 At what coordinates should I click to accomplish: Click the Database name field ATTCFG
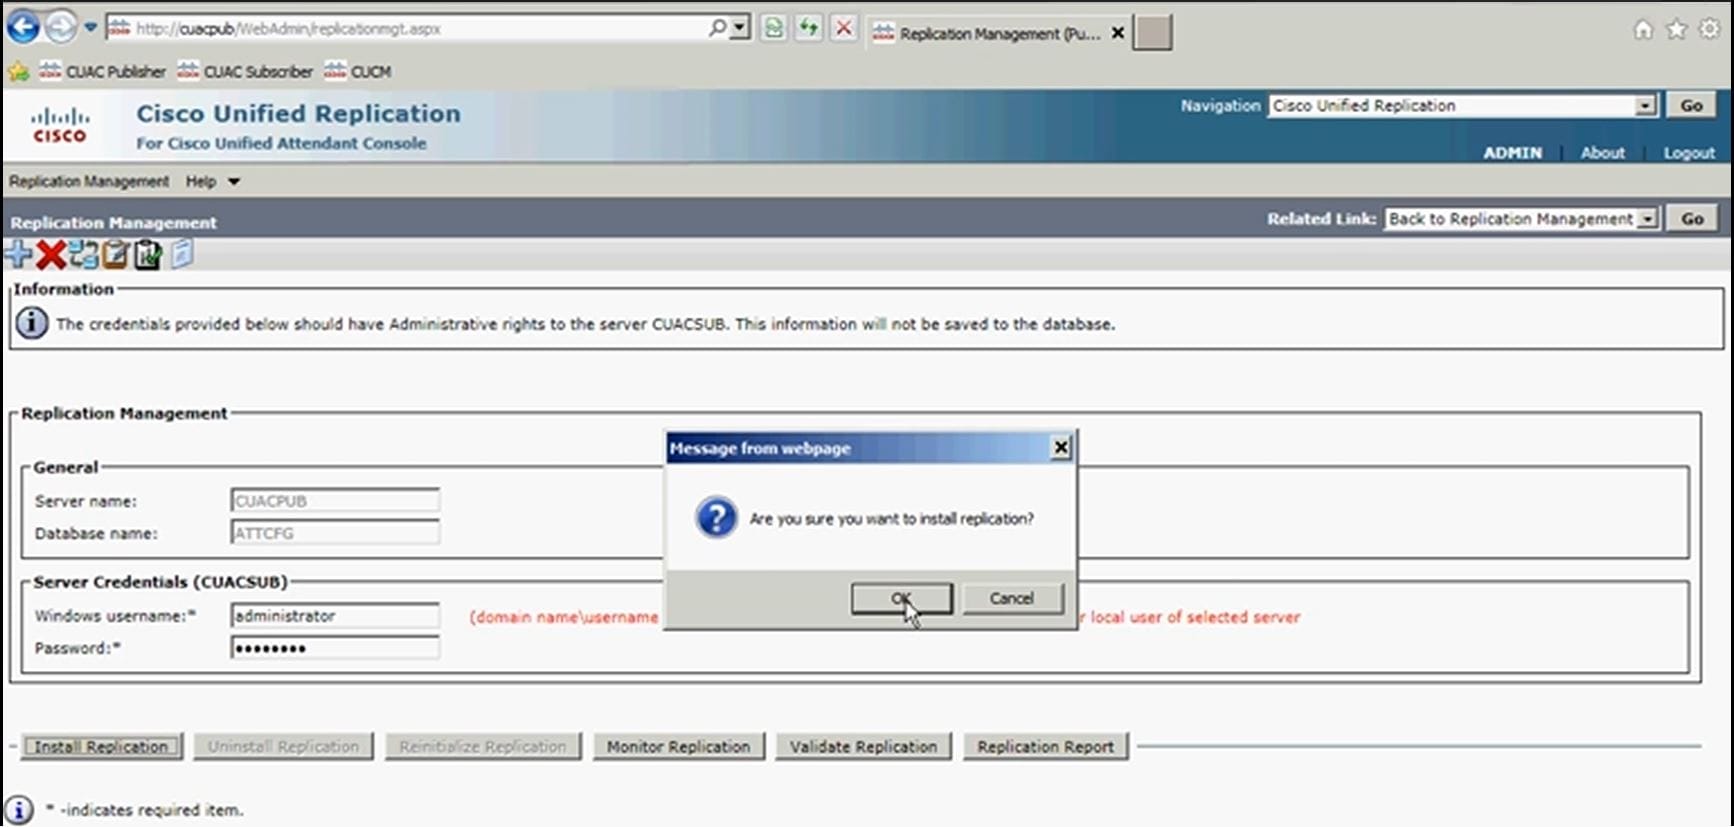tap(335, 533)
